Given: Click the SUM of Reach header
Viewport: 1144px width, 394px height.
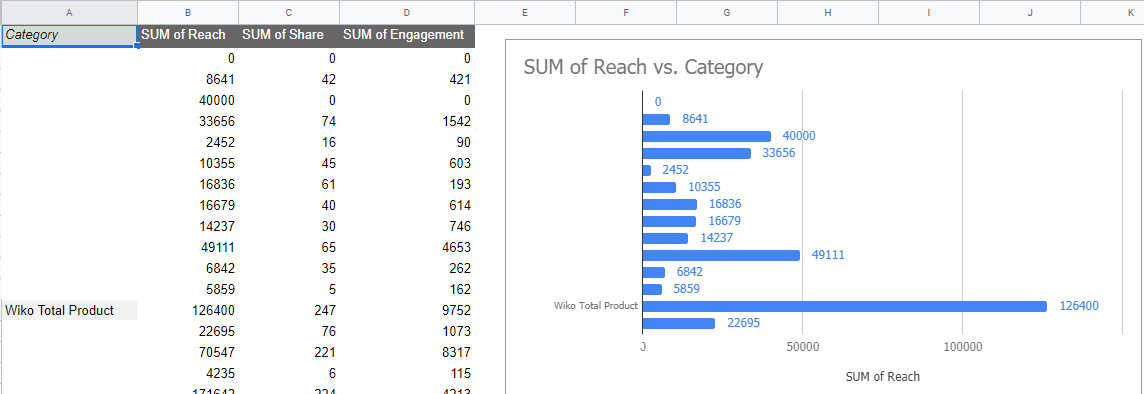Looking at the screenshot, I should (x=188, y=35).
